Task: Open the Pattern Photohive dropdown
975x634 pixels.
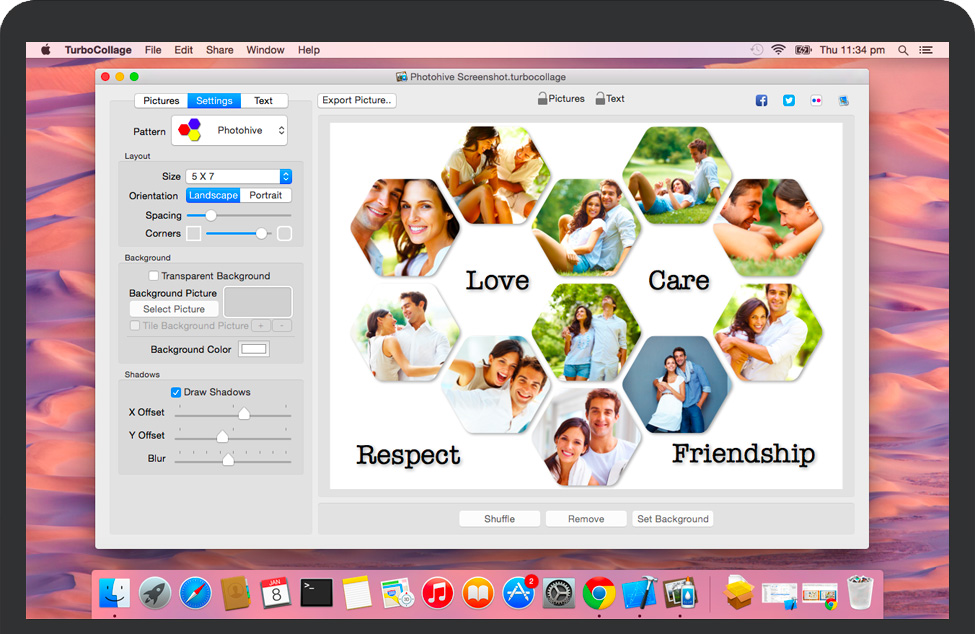Action: 229,131
